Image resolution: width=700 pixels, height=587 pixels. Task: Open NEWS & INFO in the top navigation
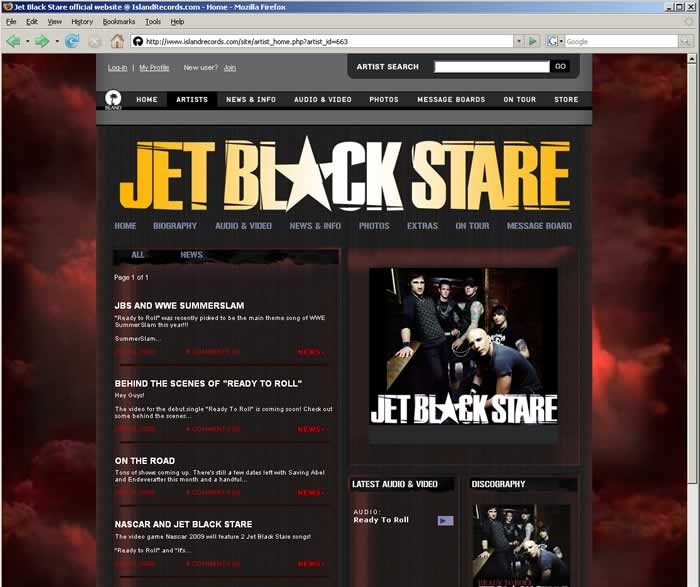pyautogui.click(x=251, y=100)
